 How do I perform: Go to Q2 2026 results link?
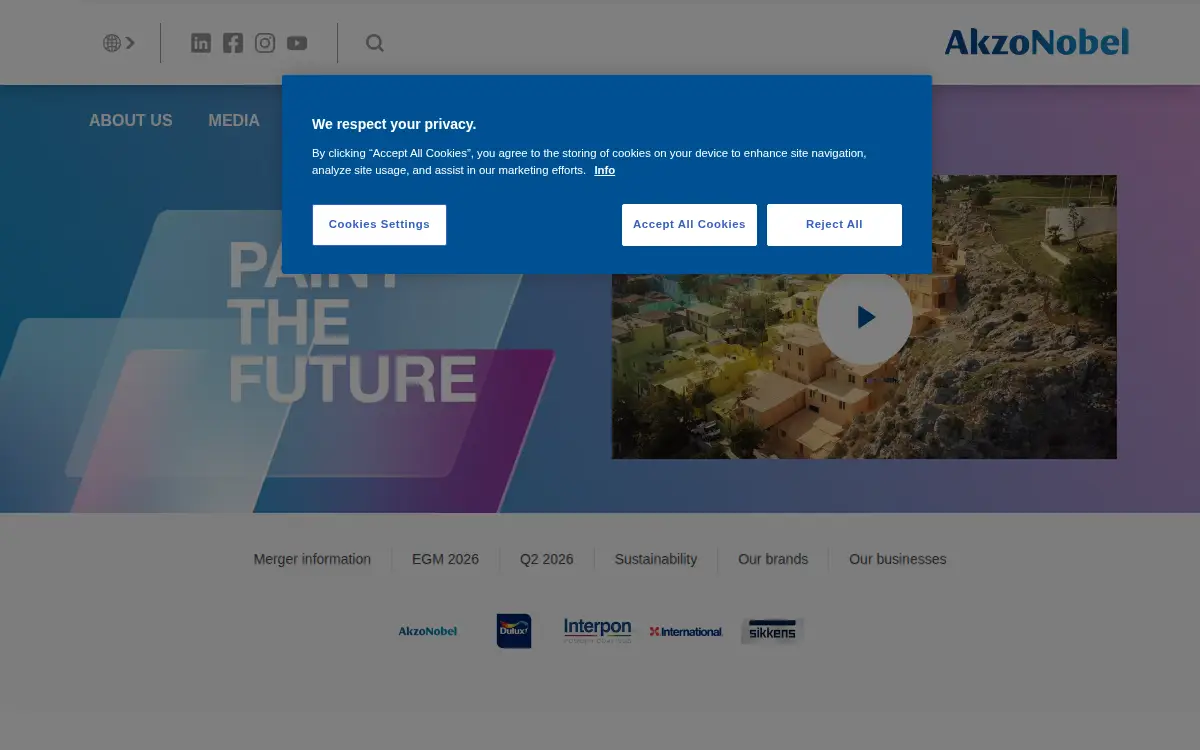coord(547,559)
